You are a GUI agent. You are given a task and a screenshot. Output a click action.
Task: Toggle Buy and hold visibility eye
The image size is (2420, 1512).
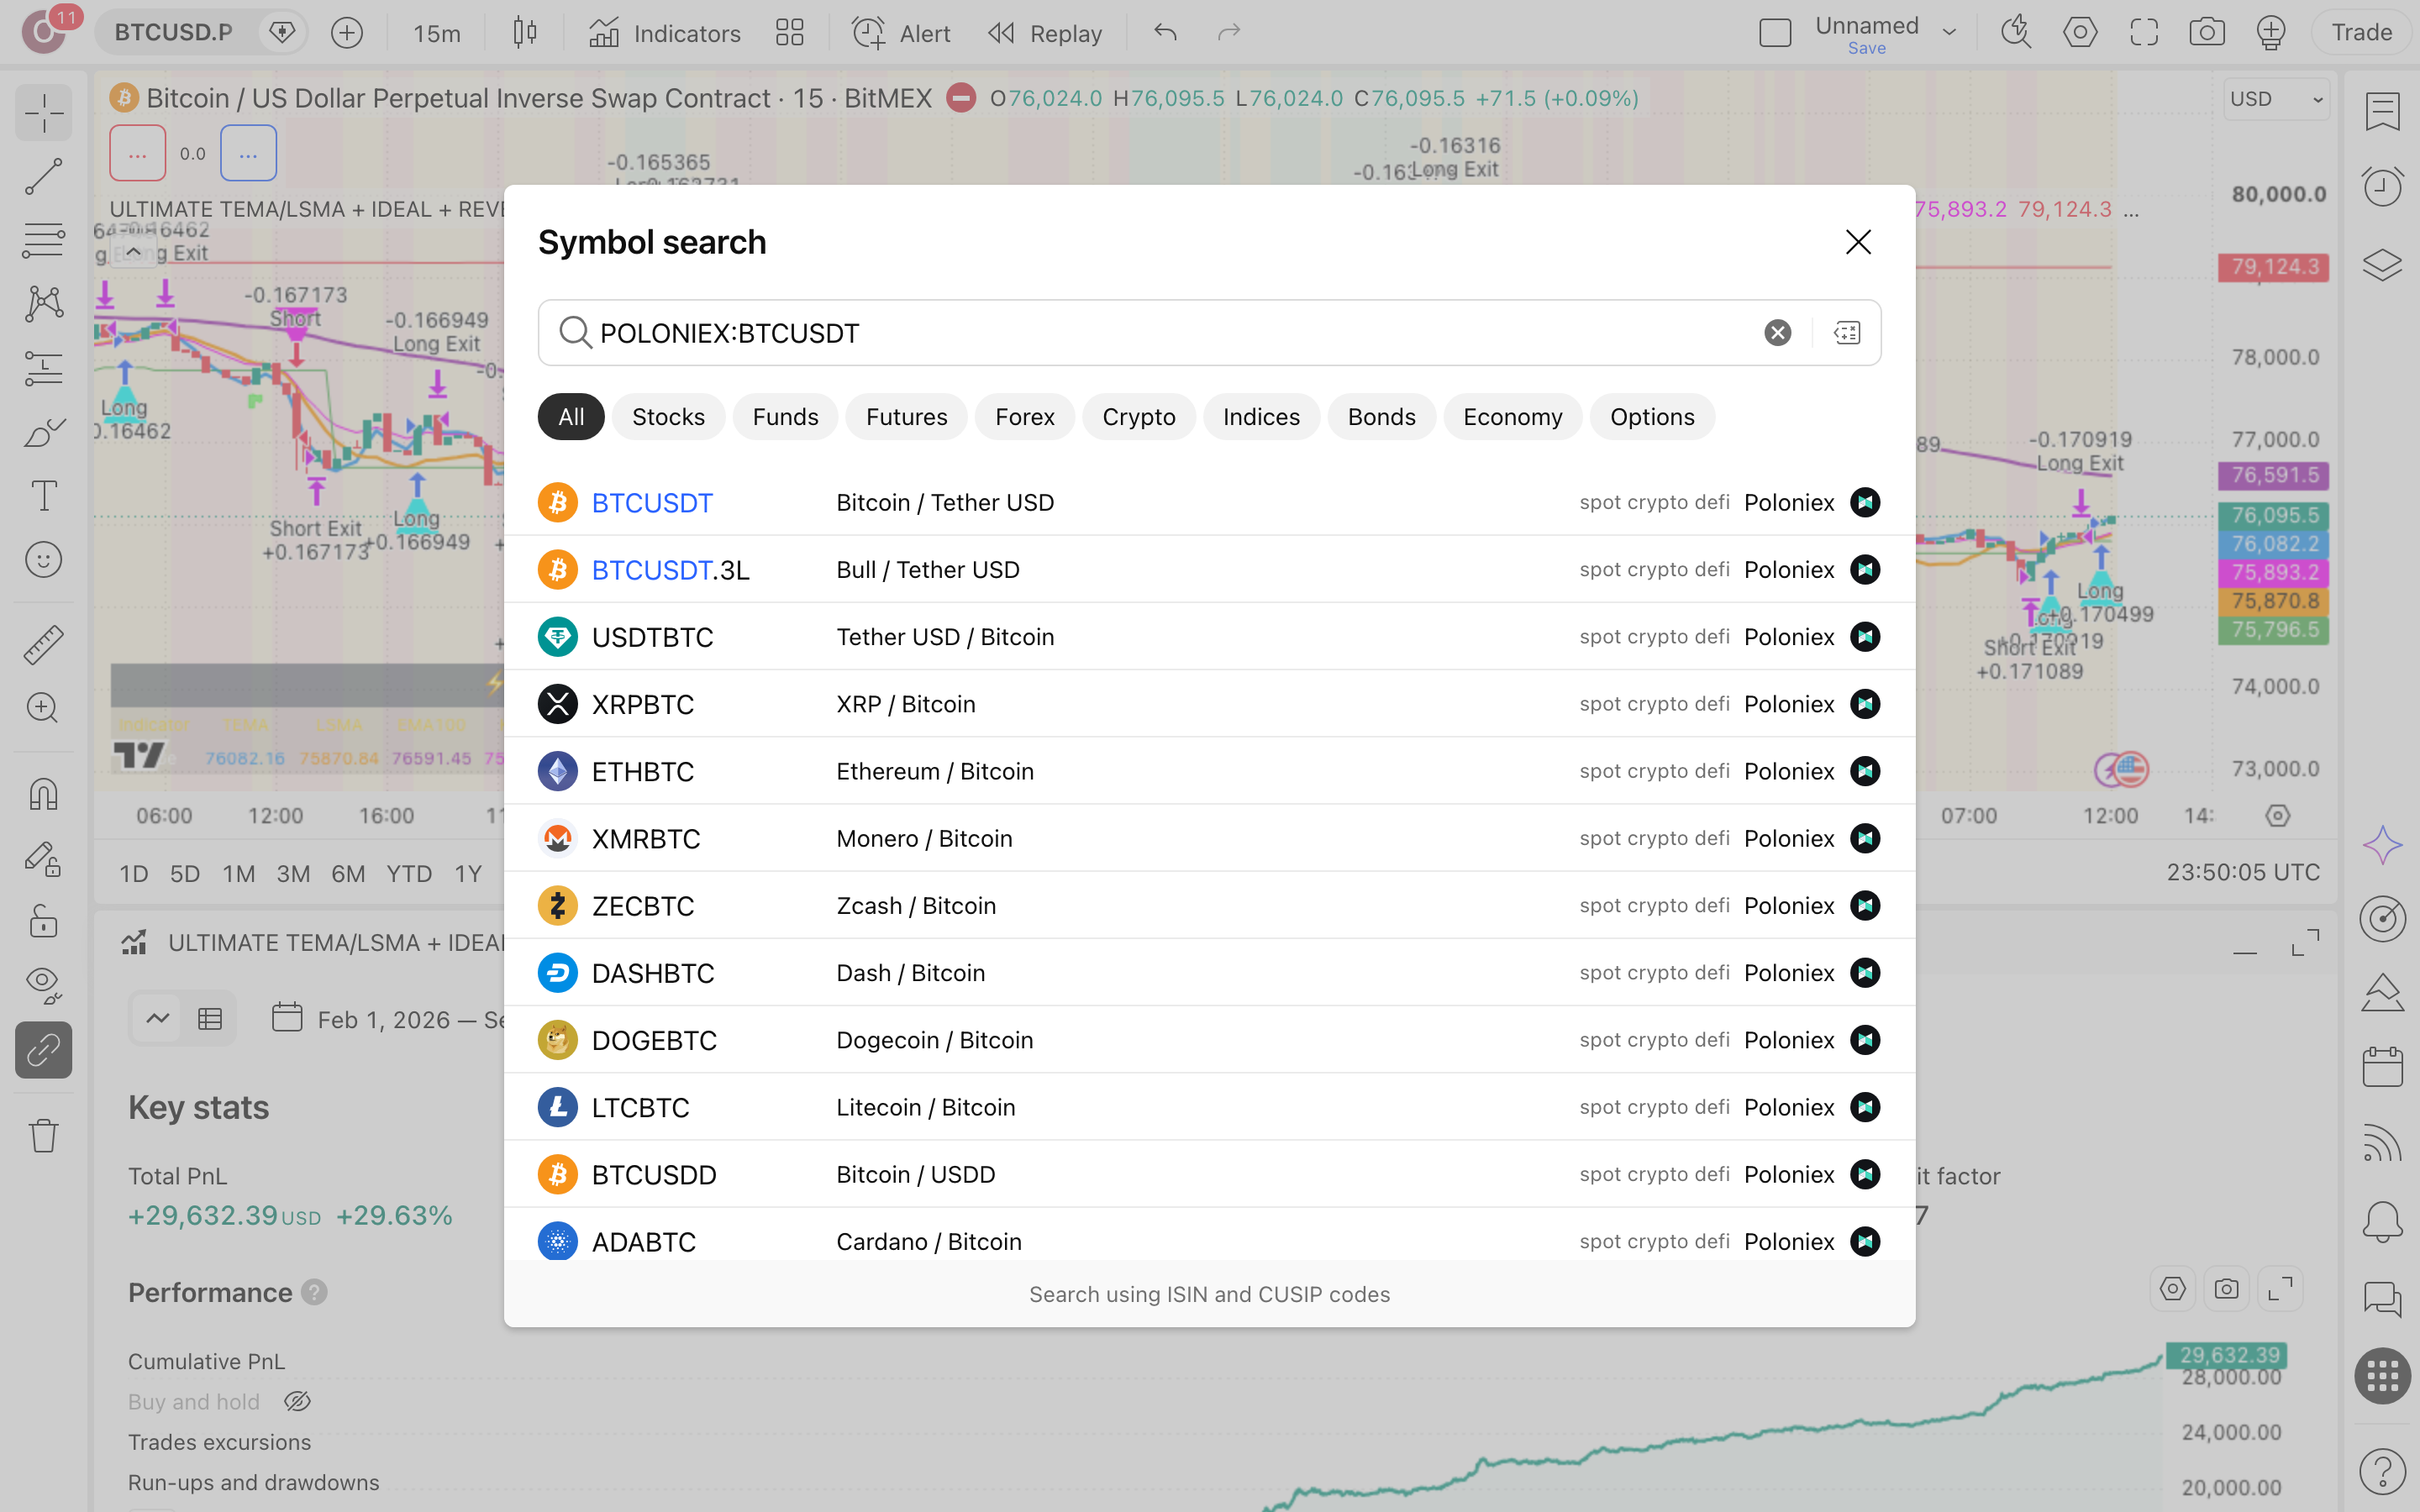click(297, 1402)
